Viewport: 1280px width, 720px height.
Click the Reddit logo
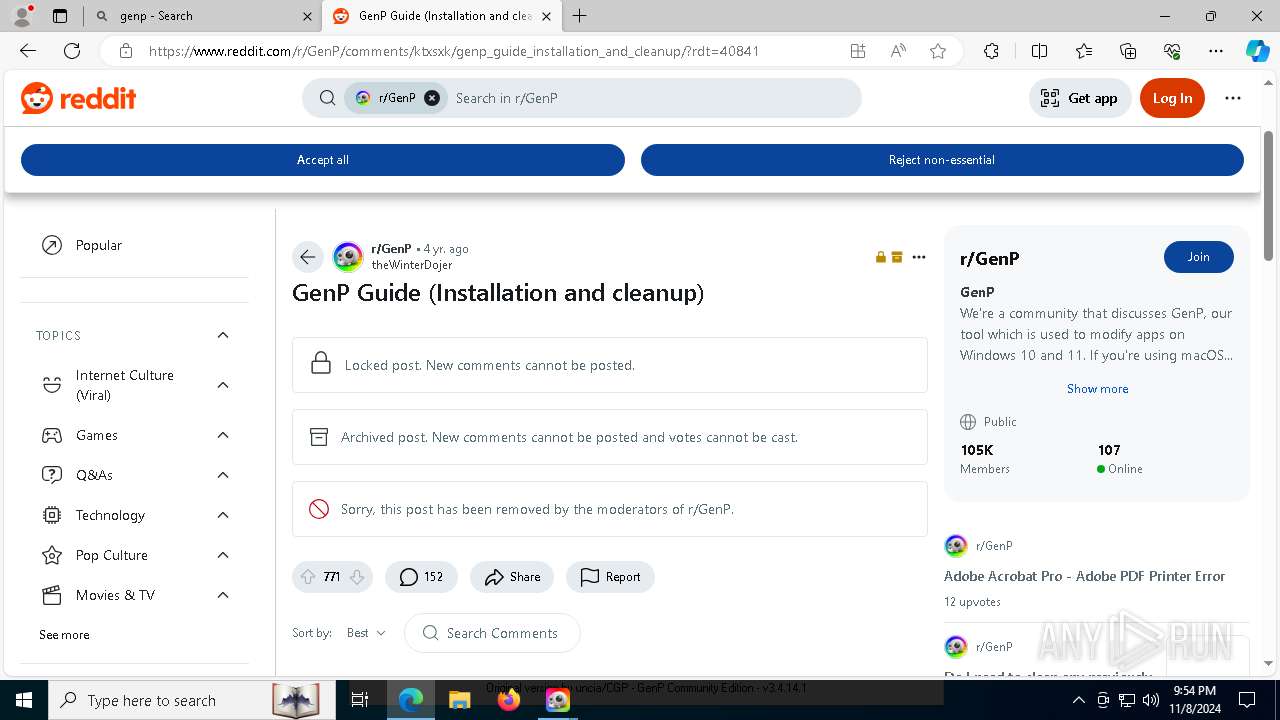[x=78, y=98]
